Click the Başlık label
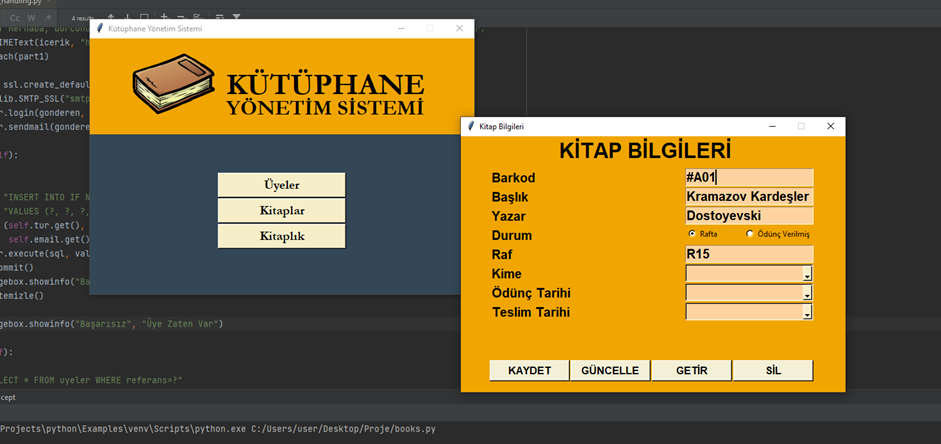Image resolution: width=941 pixels, height=444 pixels. coord(510,197)
